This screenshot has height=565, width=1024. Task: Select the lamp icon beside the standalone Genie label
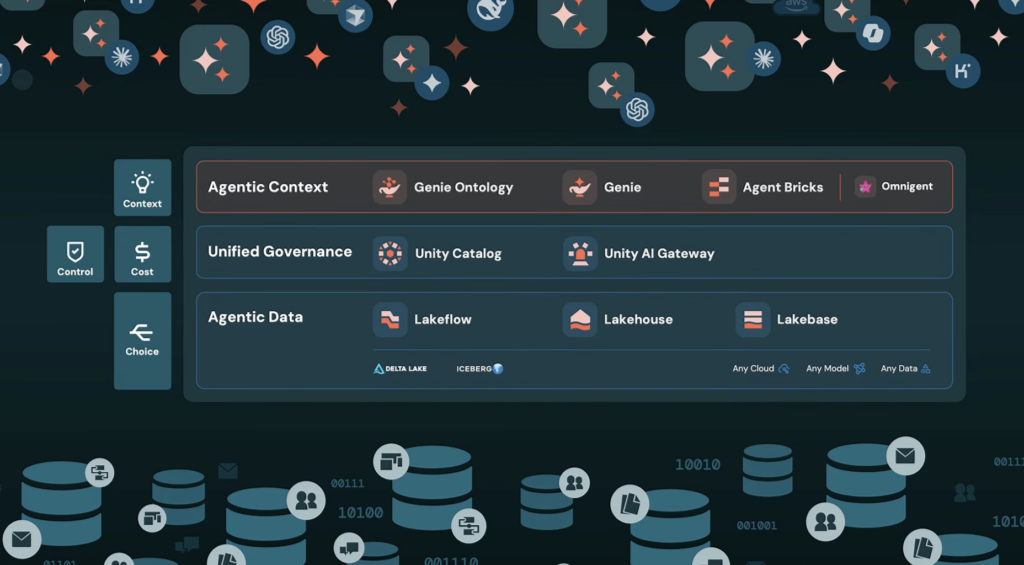pos(579,187)
